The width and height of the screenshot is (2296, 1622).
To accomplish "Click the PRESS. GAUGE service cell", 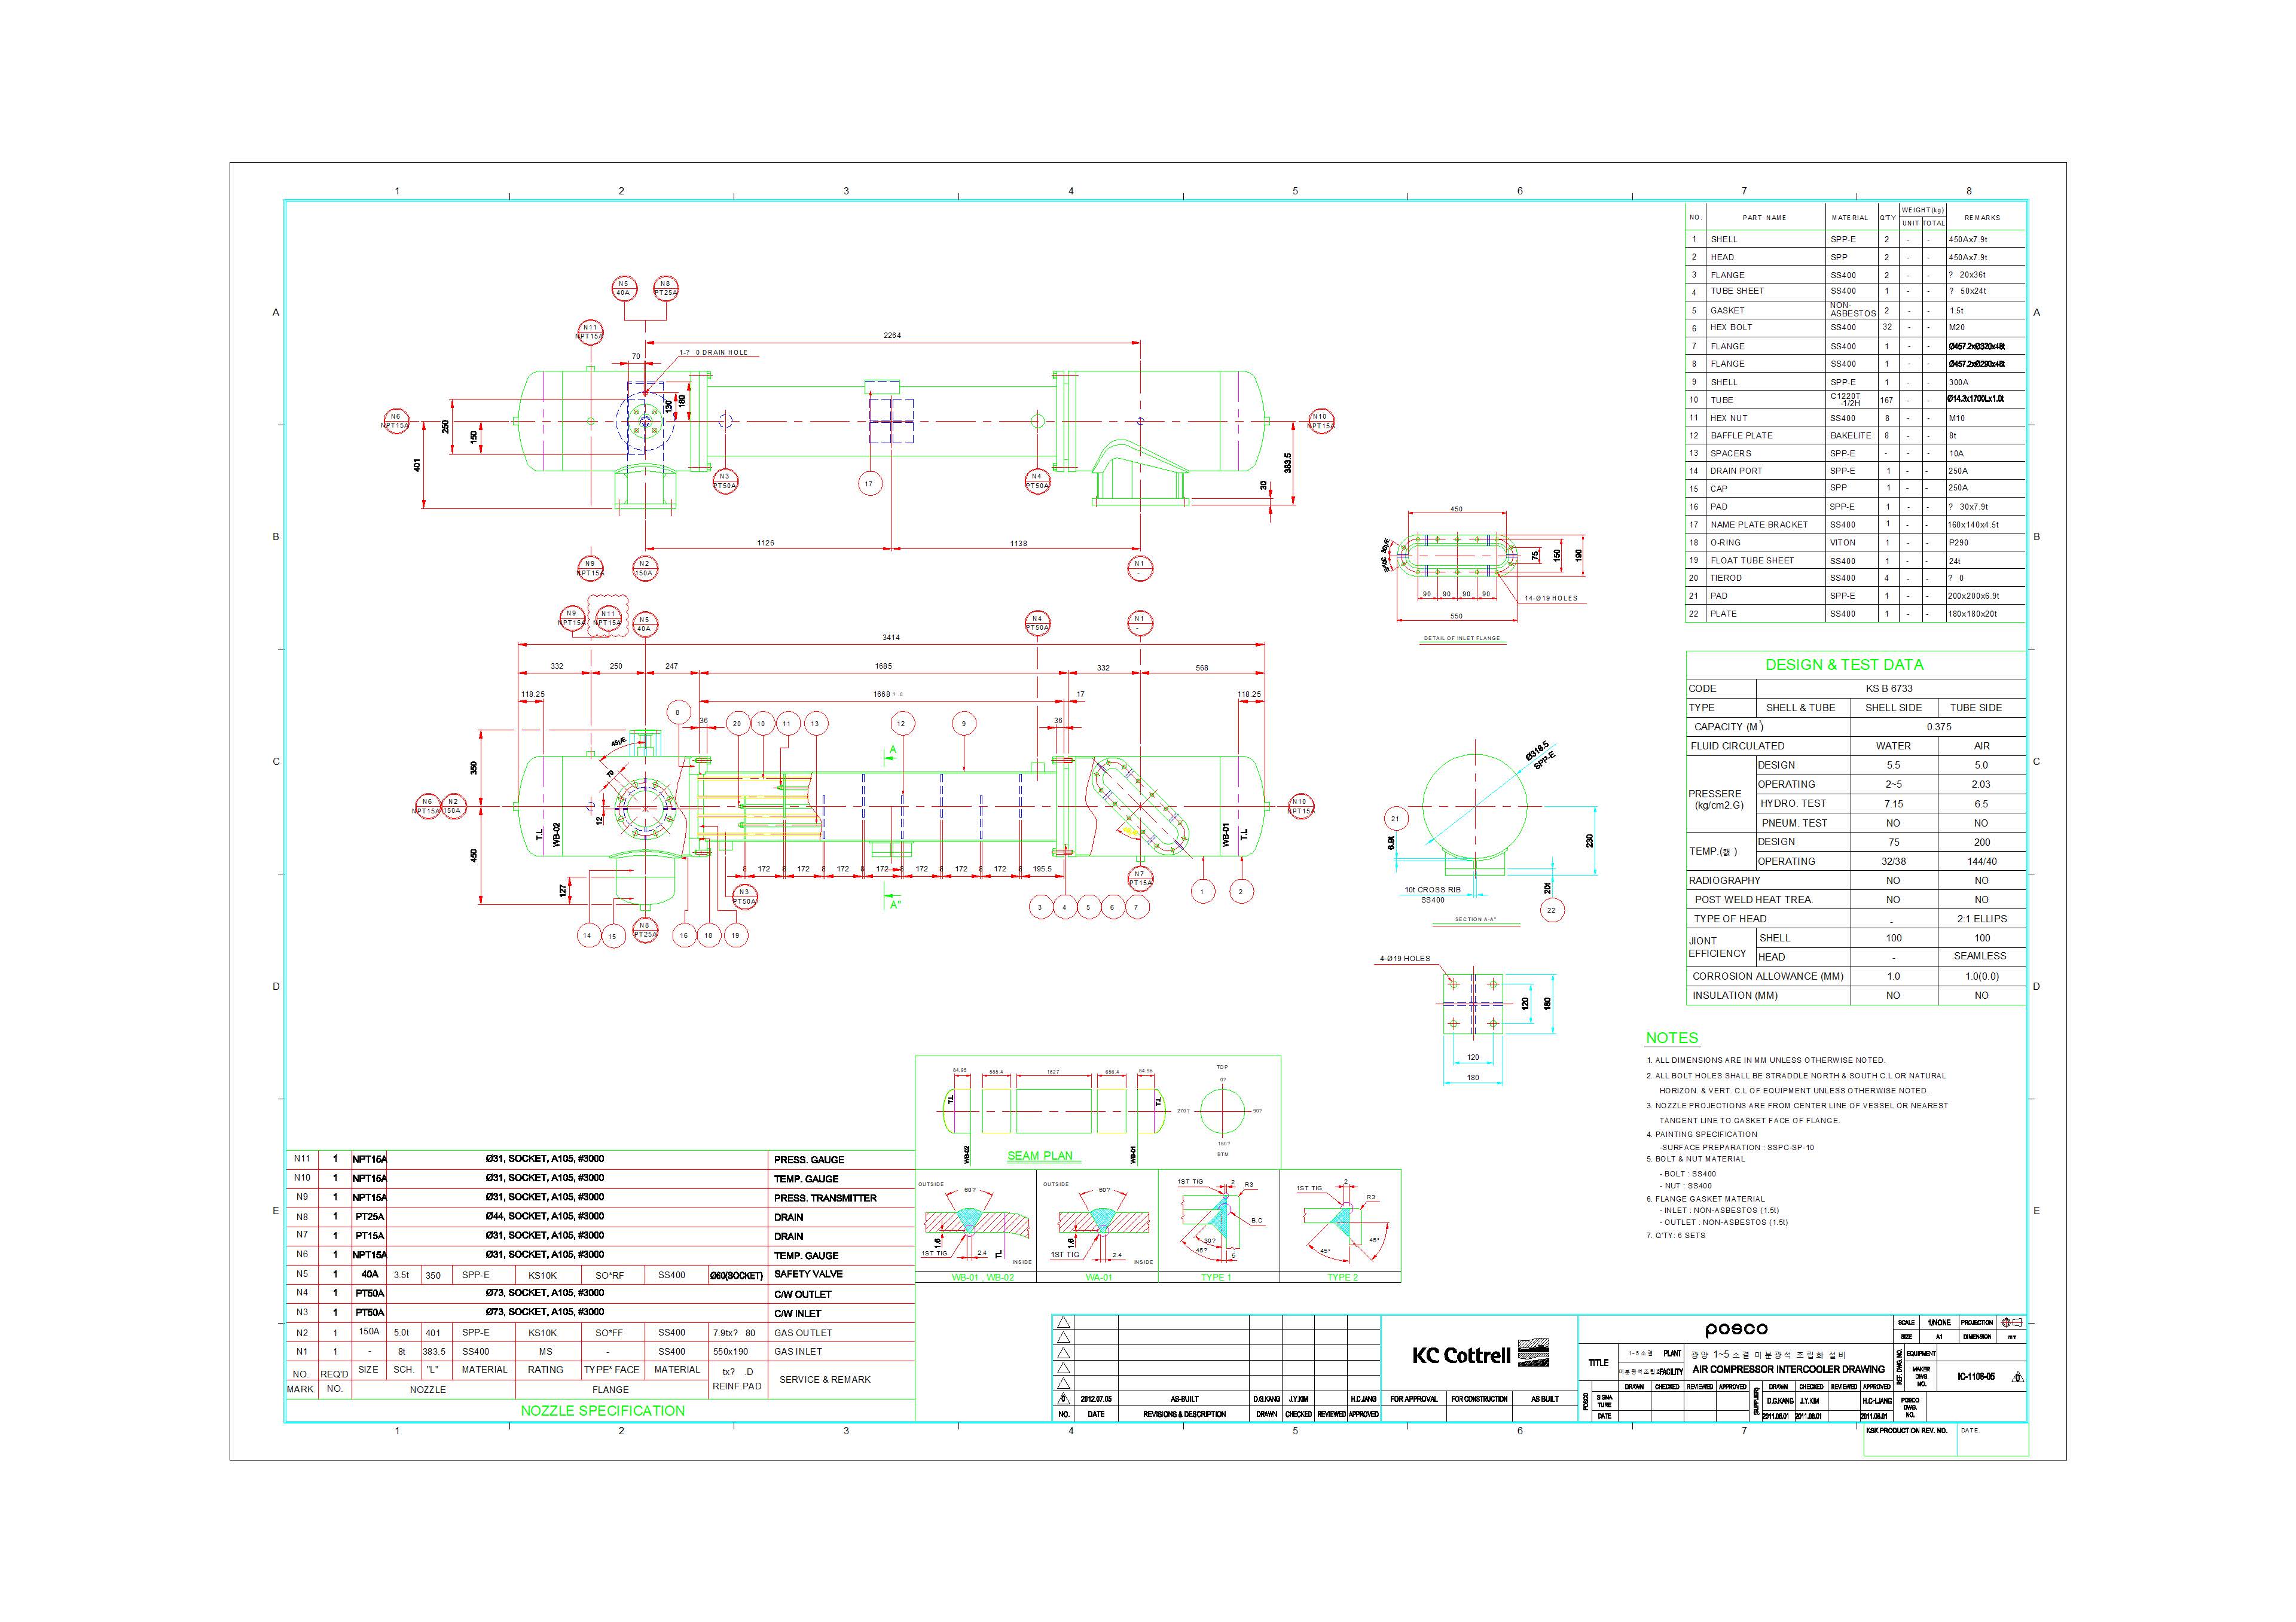I will coord(809,1160).
